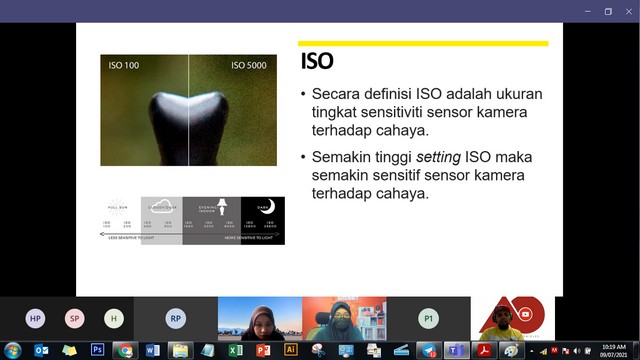The height and width of the screenshot is (360, 640).
Task: Launch Adobe Illustrator from the taskbar
Action: click(291, 350)
